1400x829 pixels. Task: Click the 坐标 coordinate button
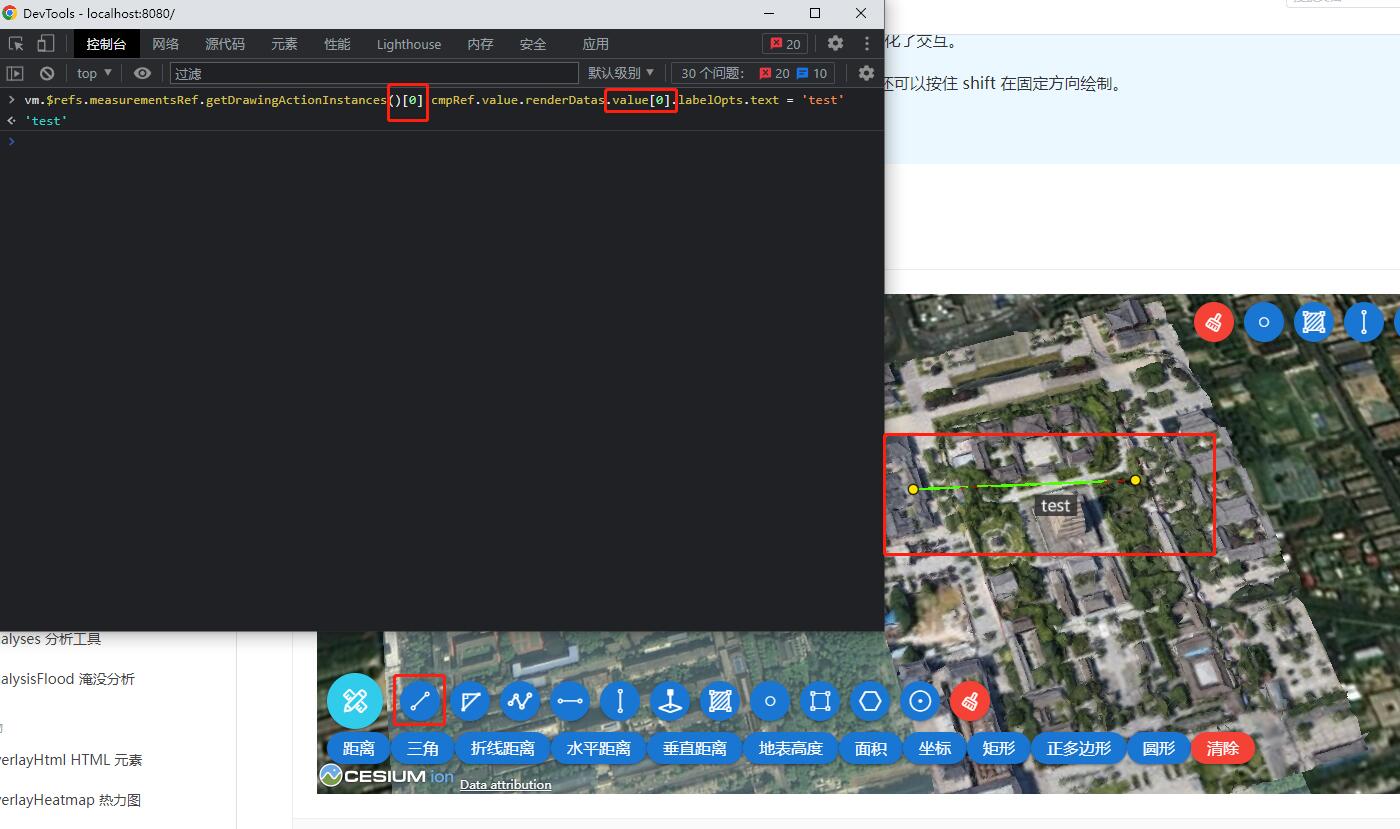coord(934,748)
